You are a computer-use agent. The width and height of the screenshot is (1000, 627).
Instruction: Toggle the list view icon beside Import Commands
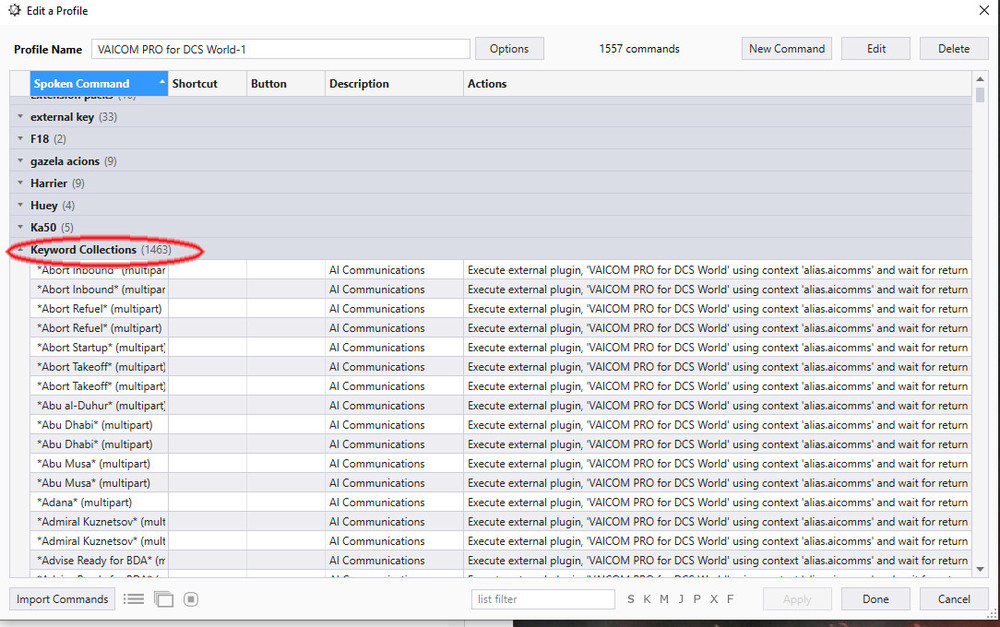point(133,599)
